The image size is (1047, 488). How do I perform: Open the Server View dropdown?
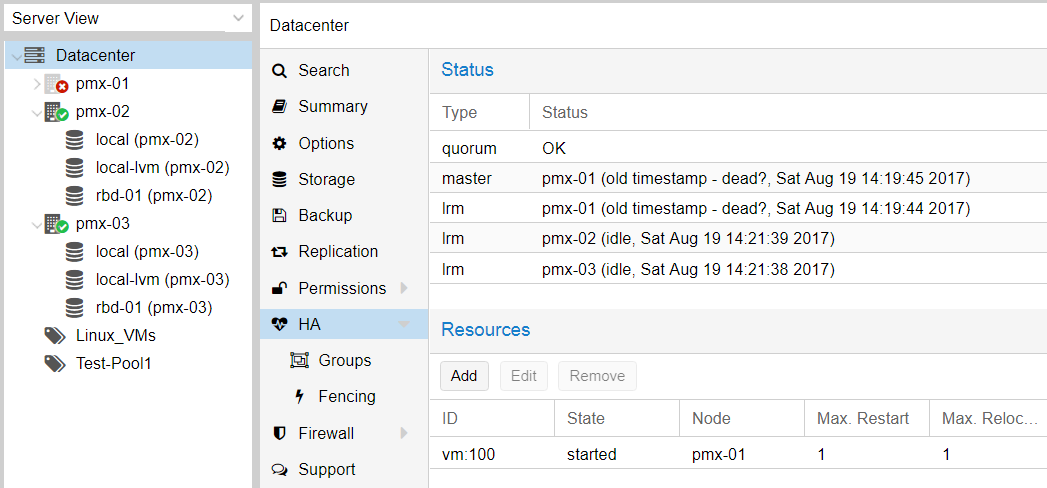[x=128, y=19]
